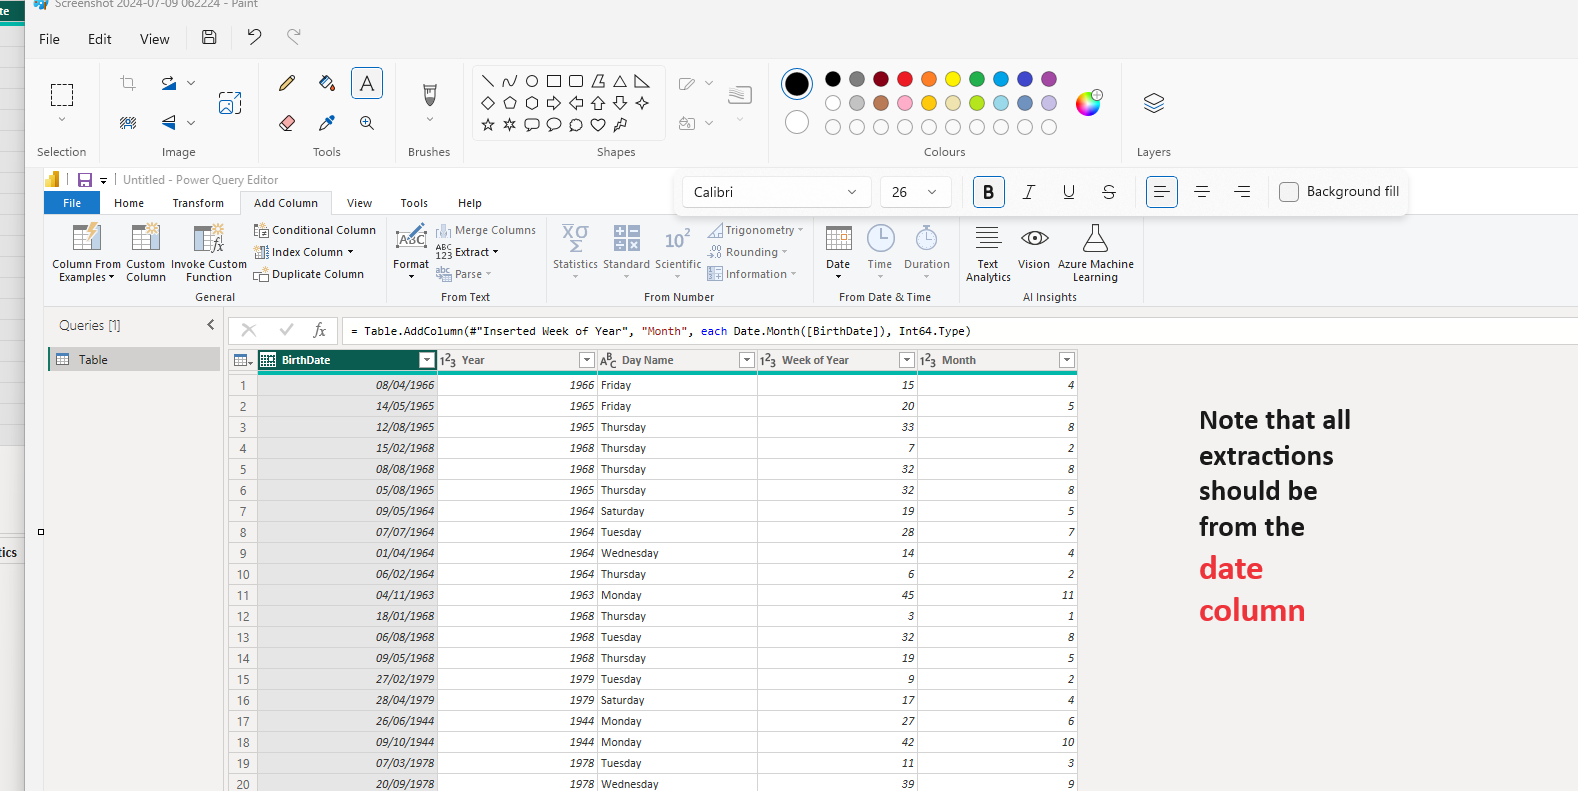Open the View menu in Paint
The image size is (1578, 791).
155,39
